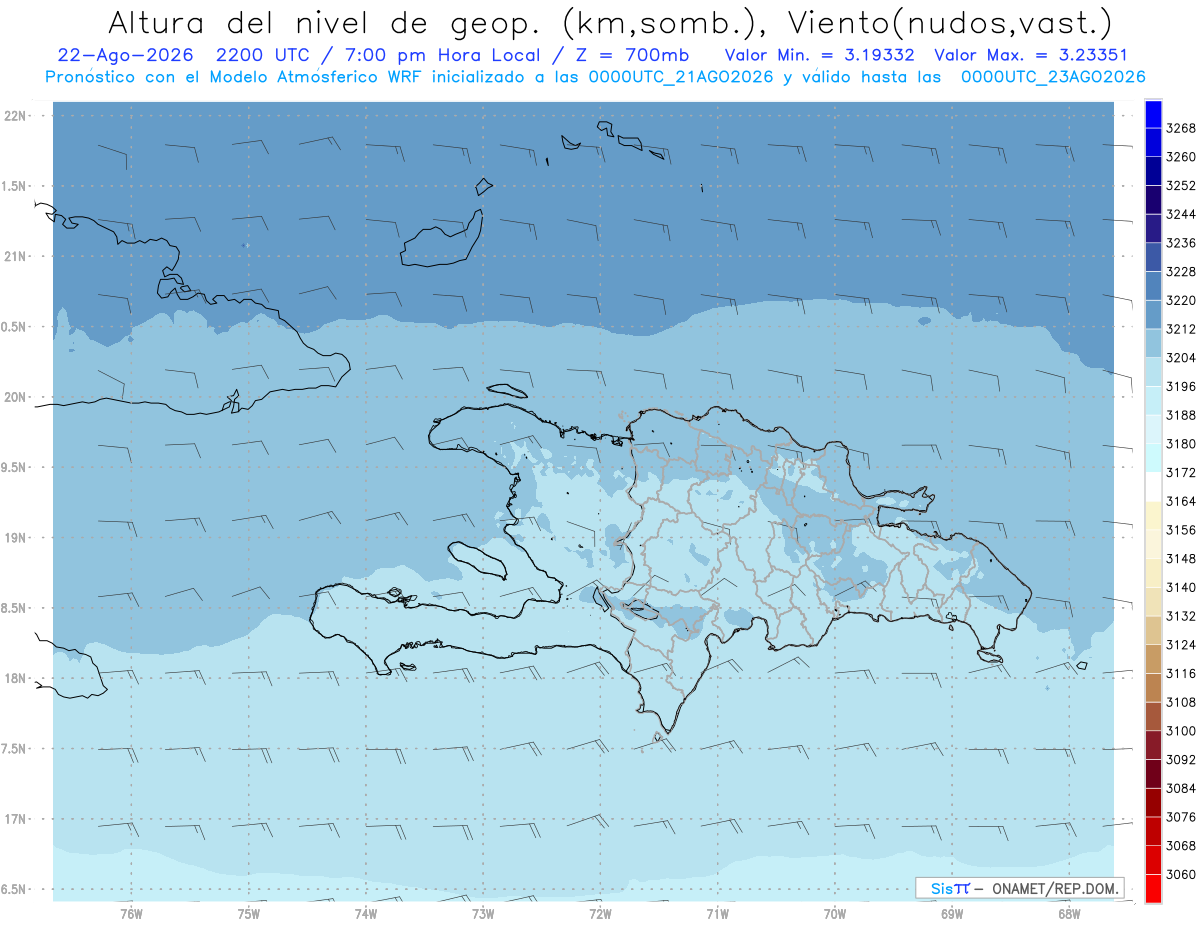Click the '68W' longitude label
This screenshot has width=1200, height=927.
pyautogui.click(x=1068, y=914)
